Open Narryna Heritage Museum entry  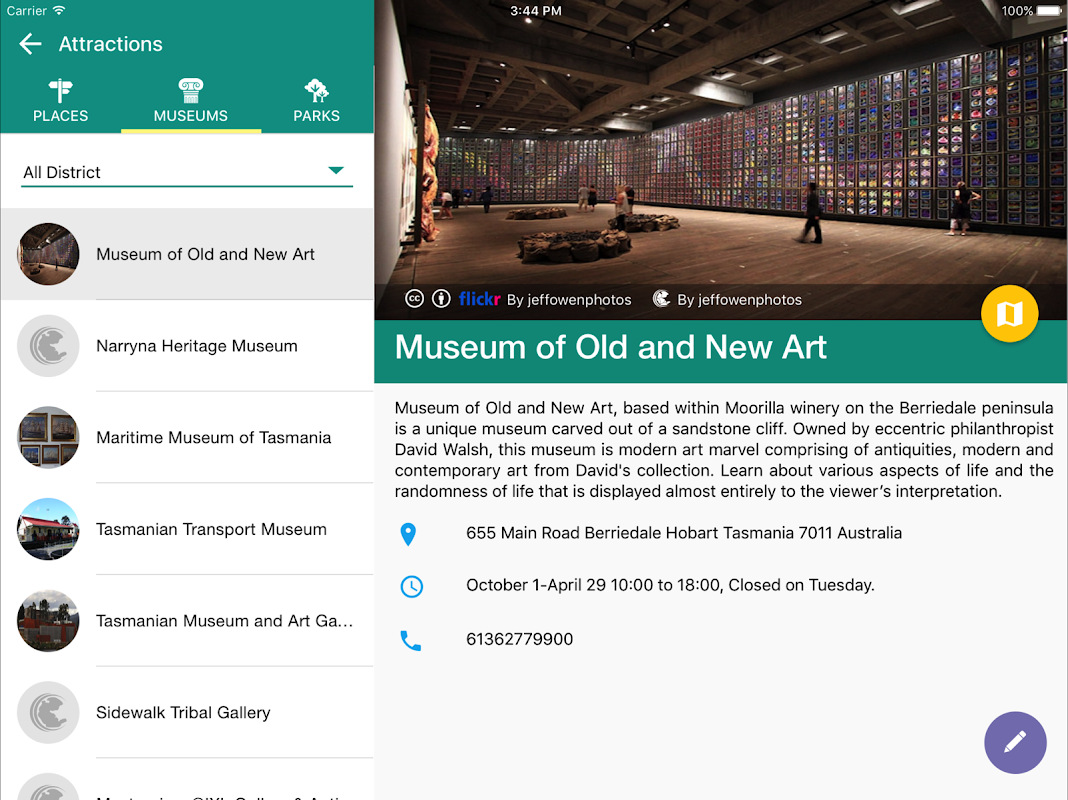[187, 346]
